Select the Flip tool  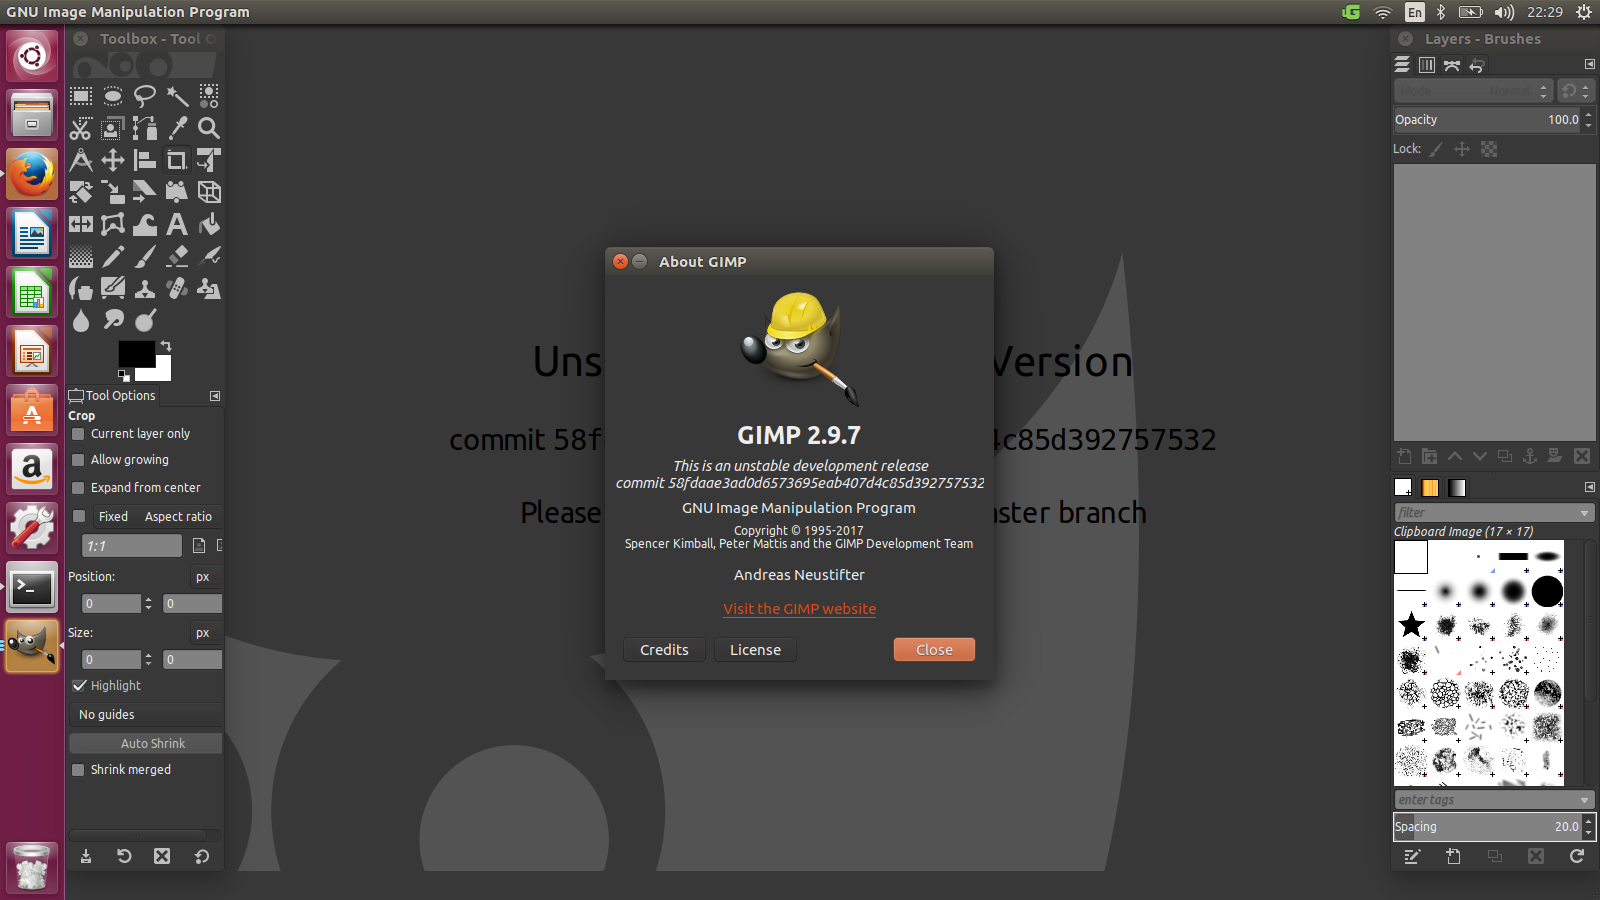click(x=81, y=224)
